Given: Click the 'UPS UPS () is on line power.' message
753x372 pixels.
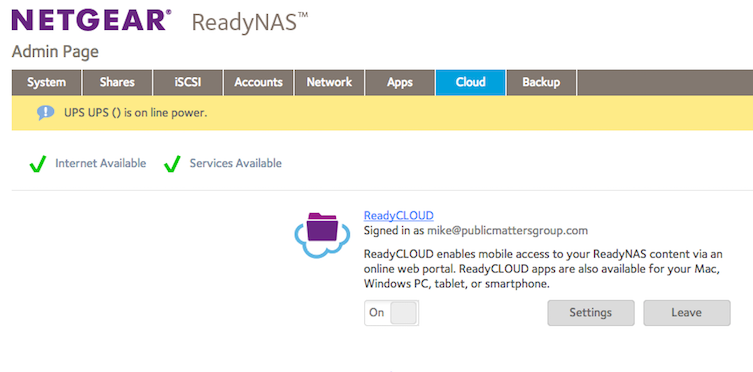Looking at the screenshot, I should click(136, 114).
